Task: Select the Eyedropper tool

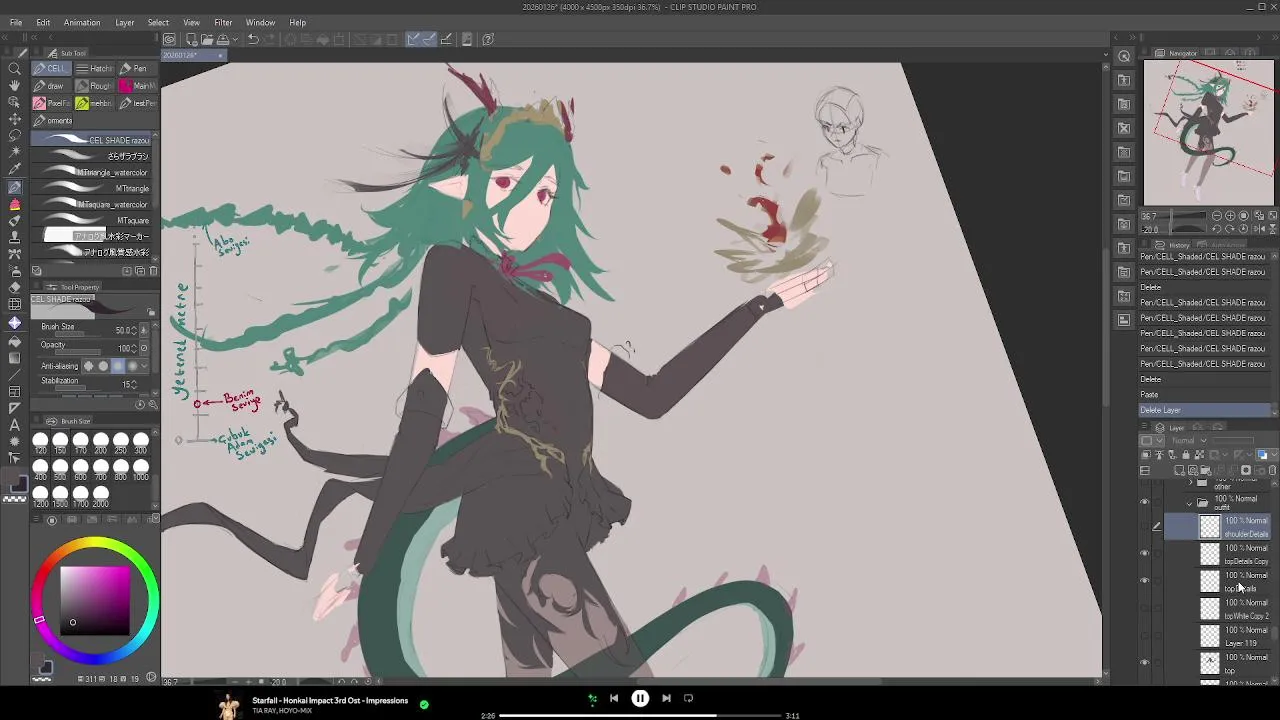Action: pyautogui.click(x=14, y=171)
